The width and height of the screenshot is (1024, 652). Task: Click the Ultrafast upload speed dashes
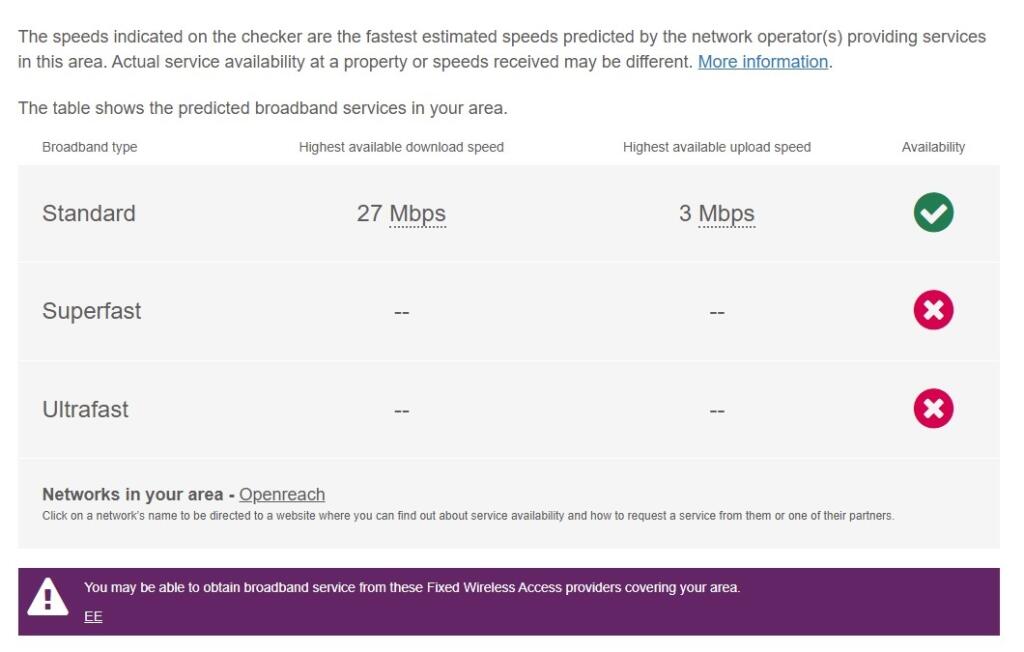tap(717, 412)
